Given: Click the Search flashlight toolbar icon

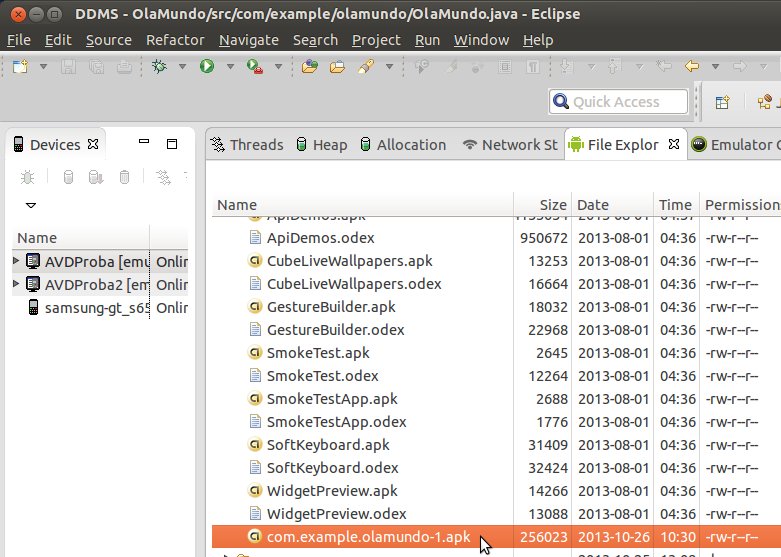Looking at the screenshot, I should pyautogui.click(x=366, y=66).
